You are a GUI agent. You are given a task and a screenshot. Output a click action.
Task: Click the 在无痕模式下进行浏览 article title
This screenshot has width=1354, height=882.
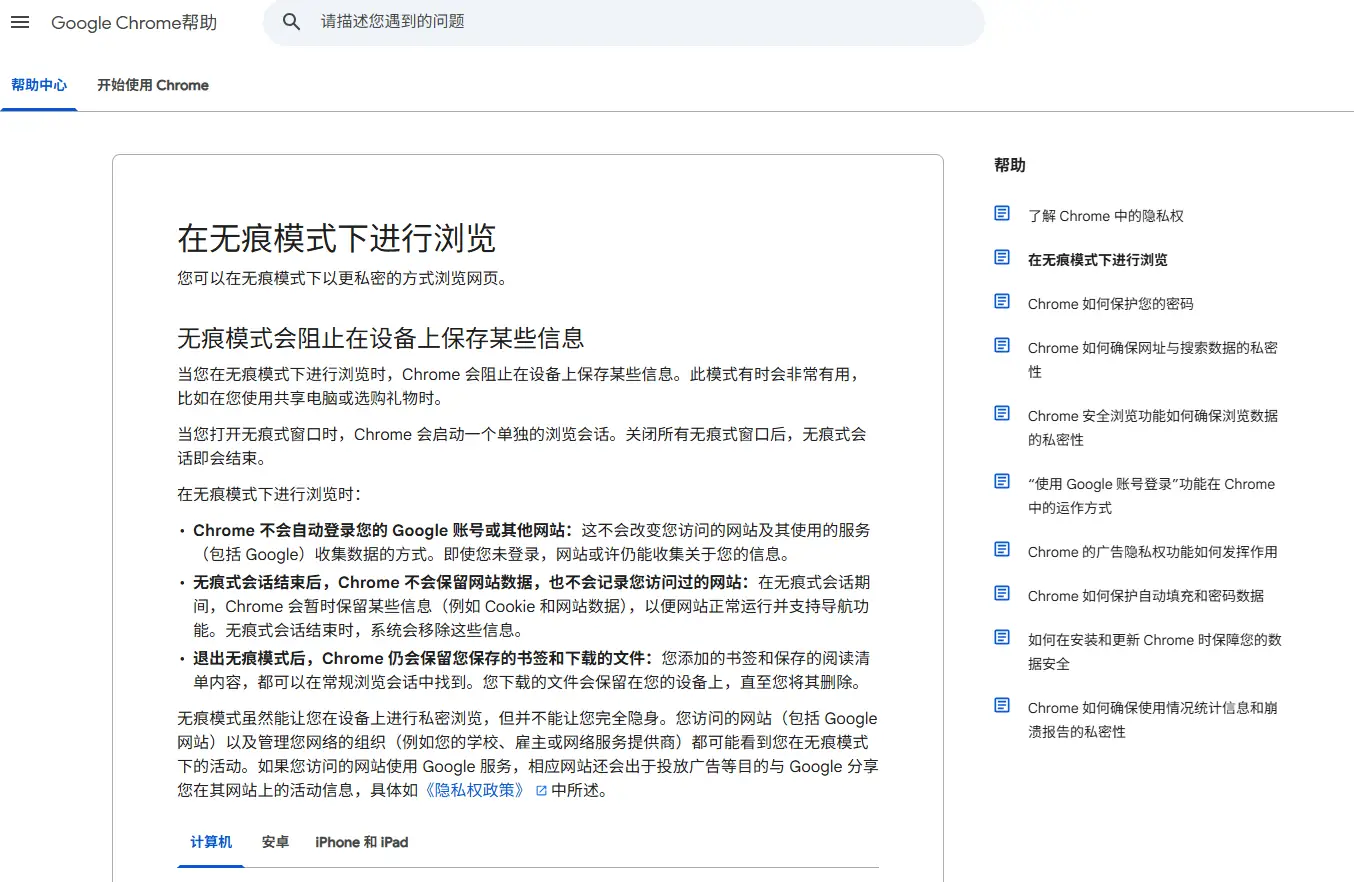click(337, 239)
